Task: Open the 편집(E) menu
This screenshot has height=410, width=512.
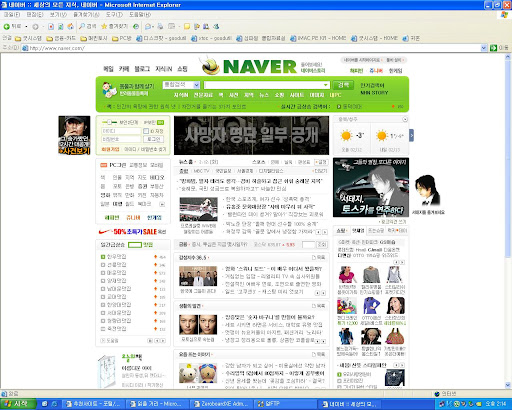Action: click(35, 15)
